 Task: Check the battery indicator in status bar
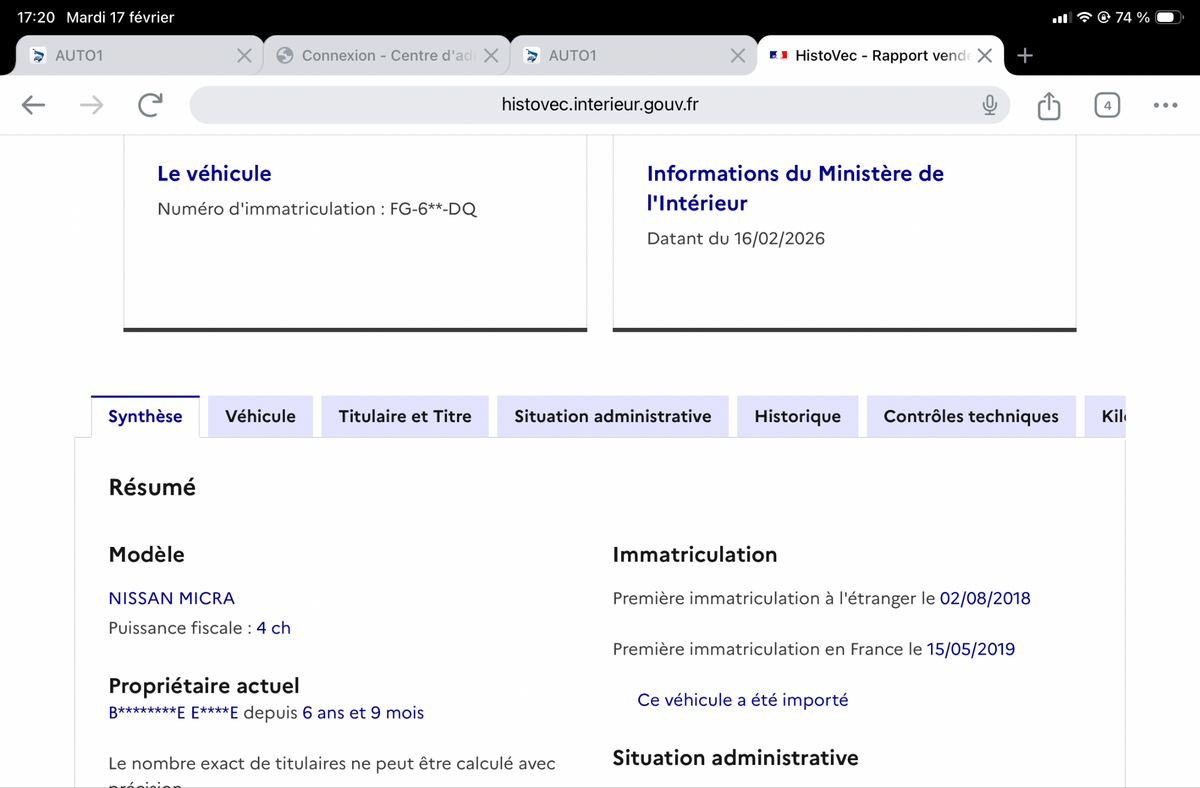click(1169, 18)
